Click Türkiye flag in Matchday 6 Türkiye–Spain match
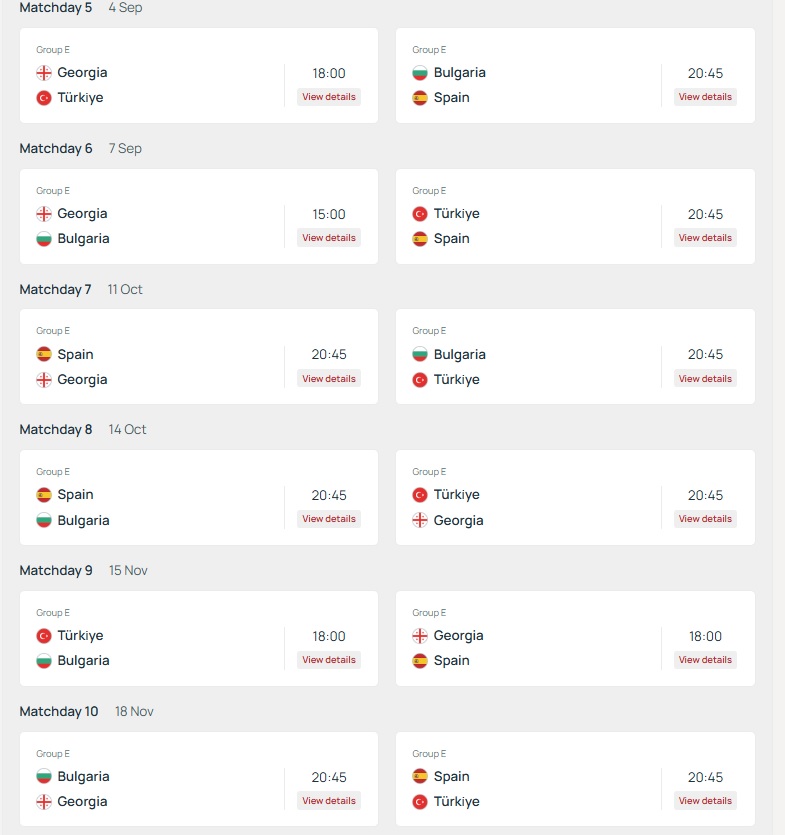Viewport: 785px width, 835px height. pos(420,214)
